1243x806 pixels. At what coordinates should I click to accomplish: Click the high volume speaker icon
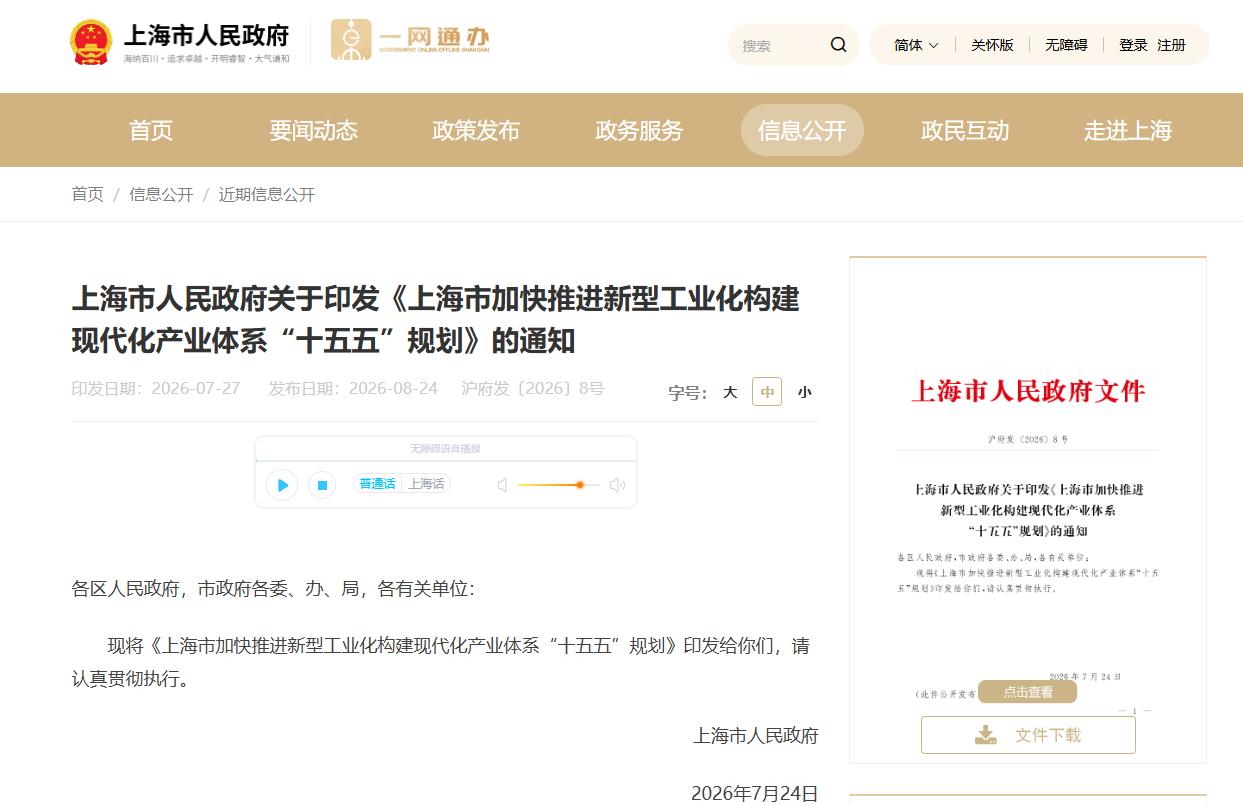(x=617, y=485)
